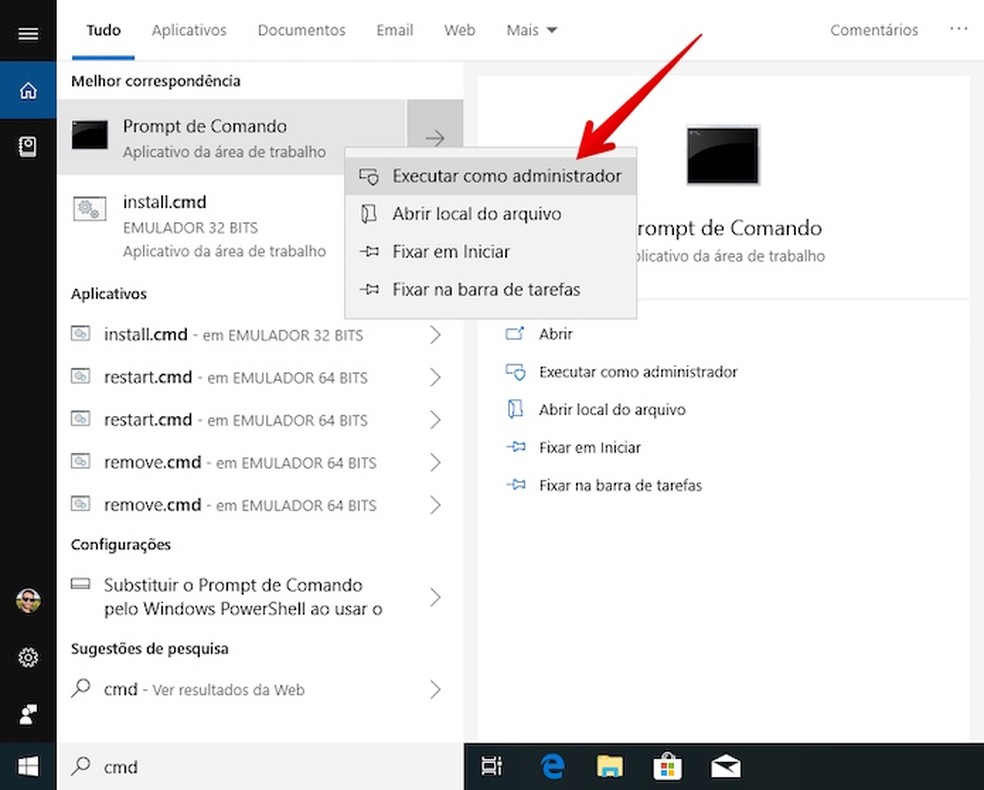Expand the Mais dropdown filter

(532, 30)
